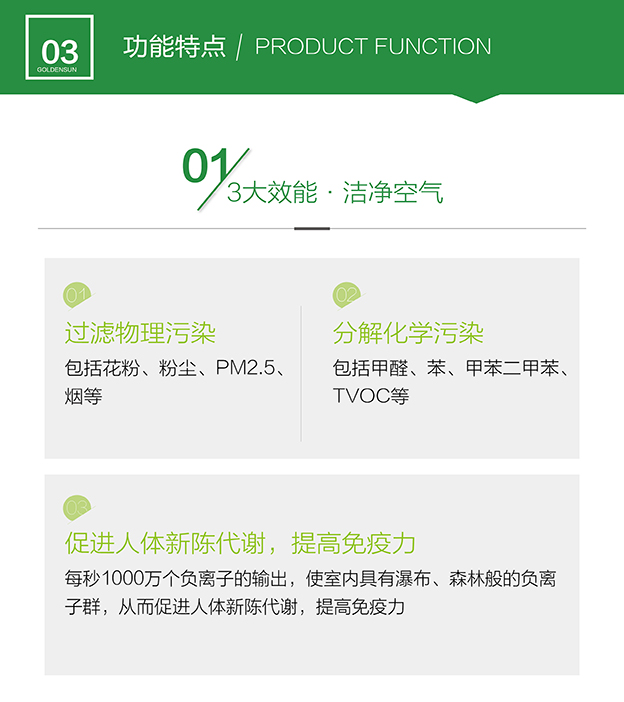This screenshot has width=624, height=702.
Task: Click the green 02 speech bubble icon
Action: tap(346, 295)
